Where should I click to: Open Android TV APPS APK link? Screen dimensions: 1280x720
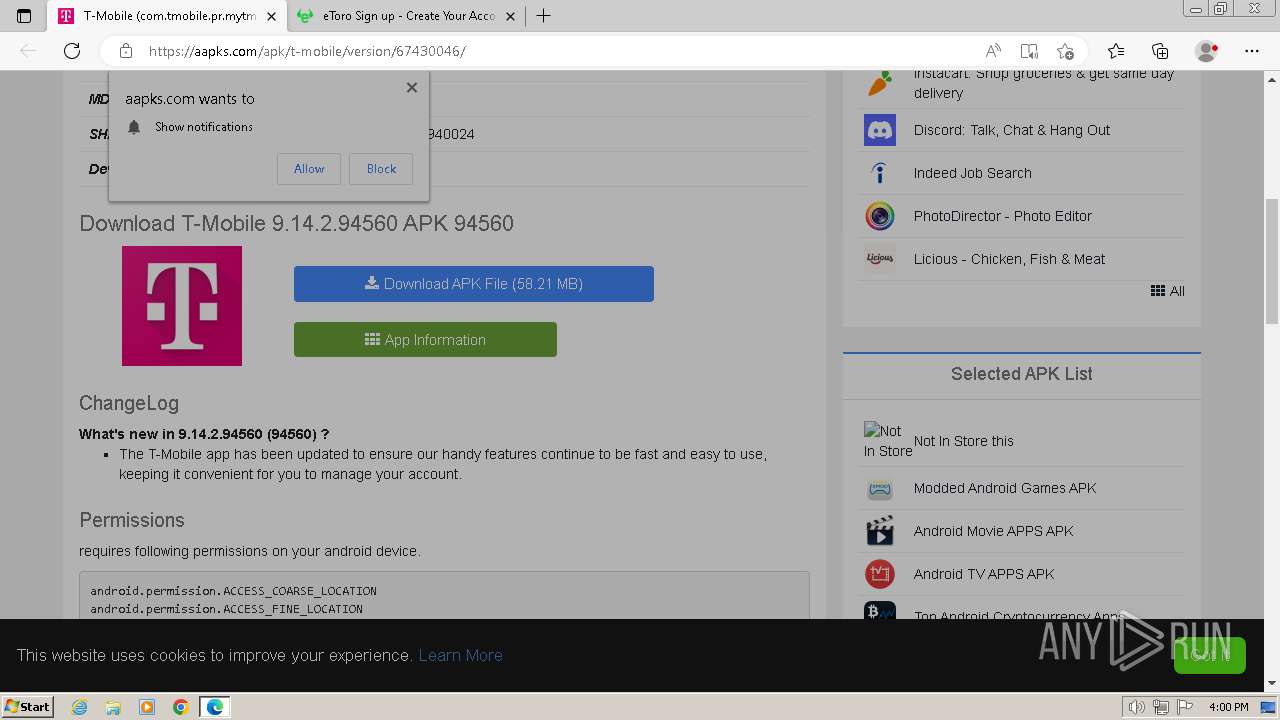[984, 574]
